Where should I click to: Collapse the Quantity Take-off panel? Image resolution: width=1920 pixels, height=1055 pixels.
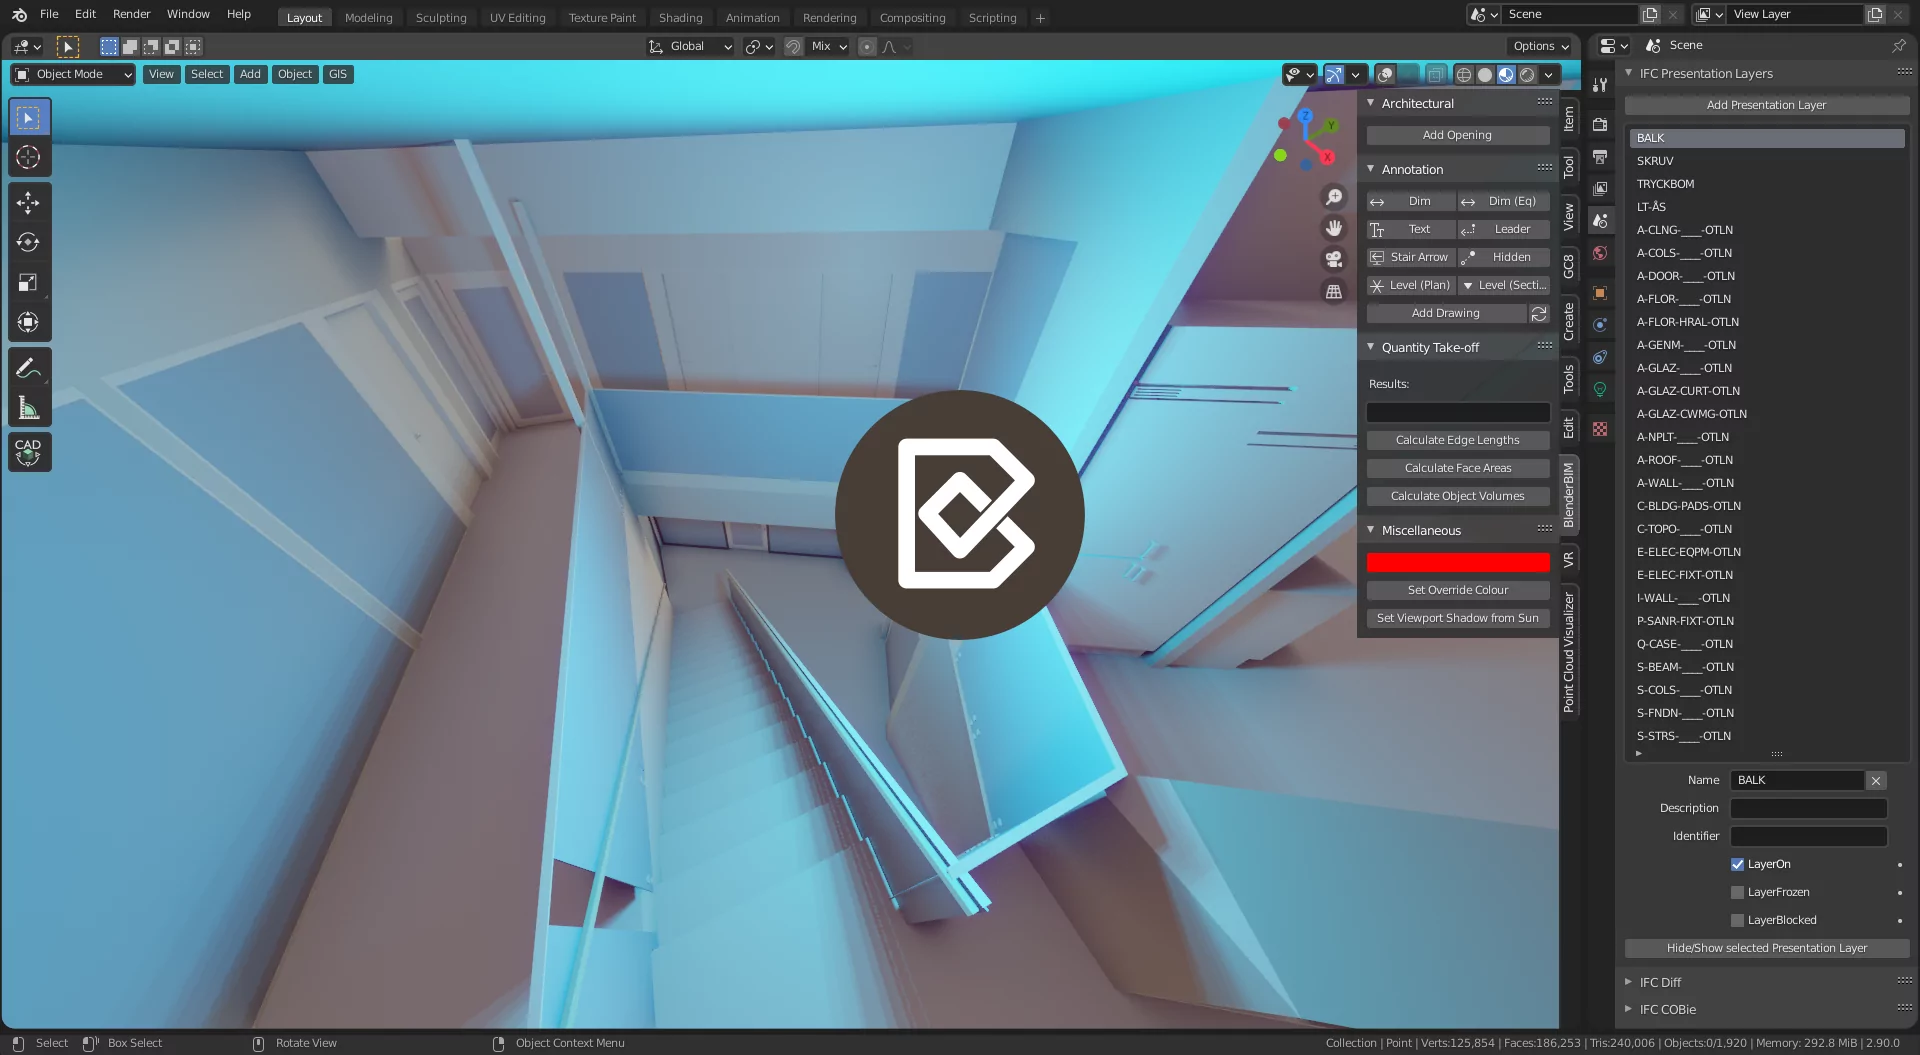point(1371,347)
